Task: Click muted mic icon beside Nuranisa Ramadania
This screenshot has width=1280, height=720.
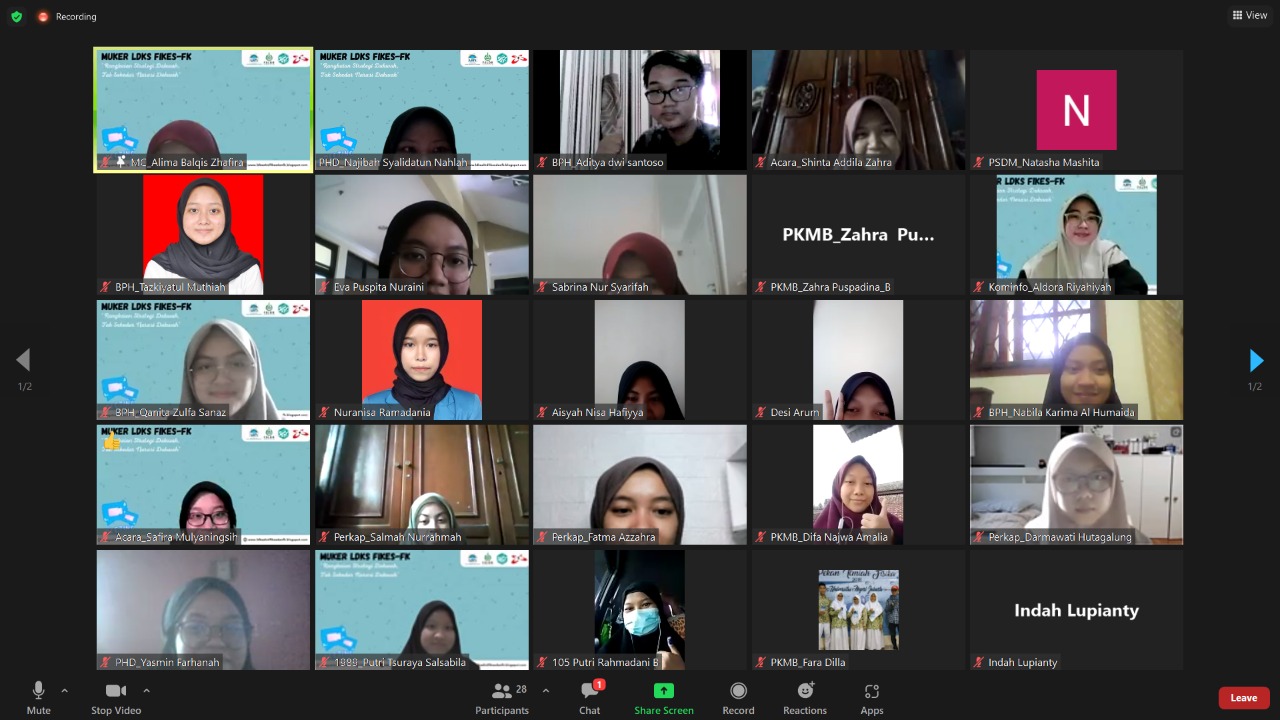Action: pos(324,412)
